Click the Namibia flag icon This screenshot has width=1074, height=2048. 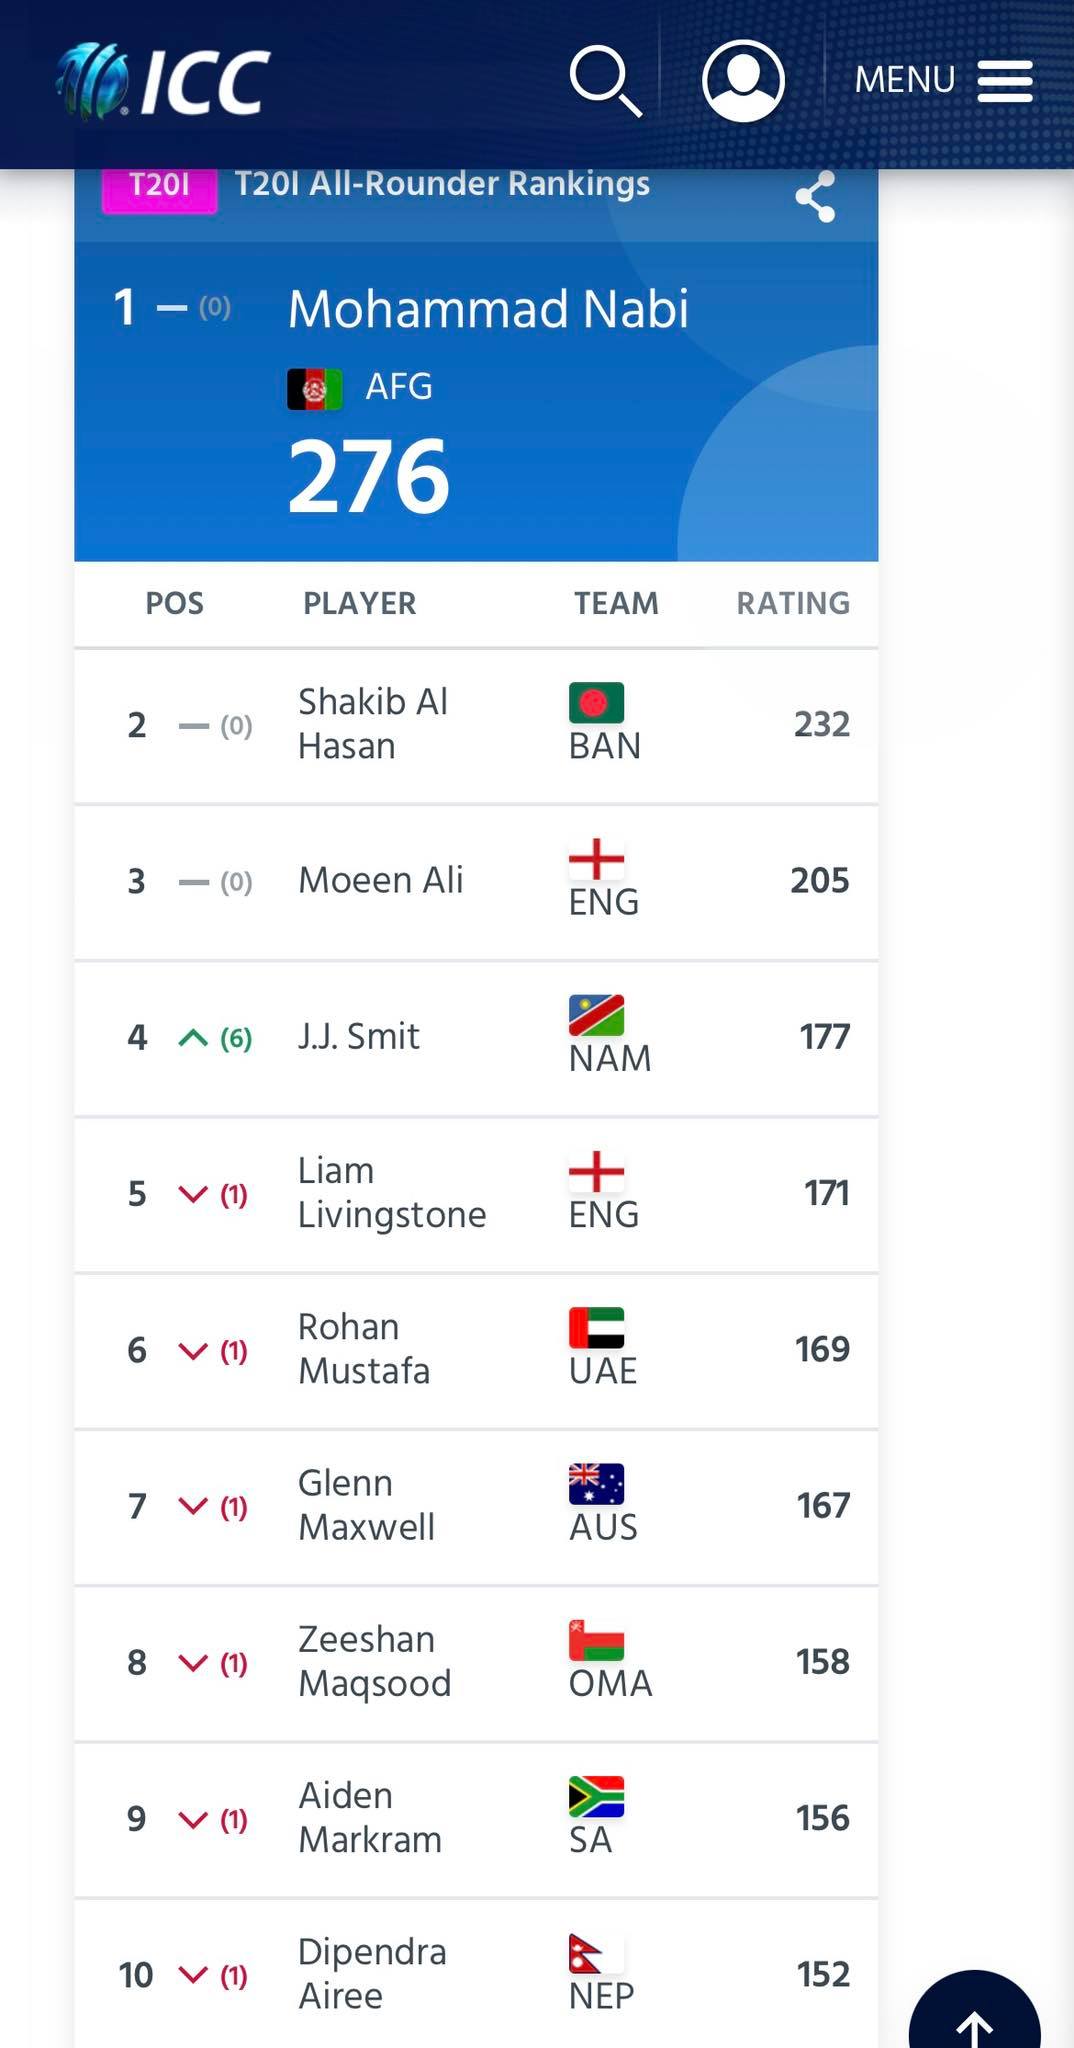click(596, 1015)
